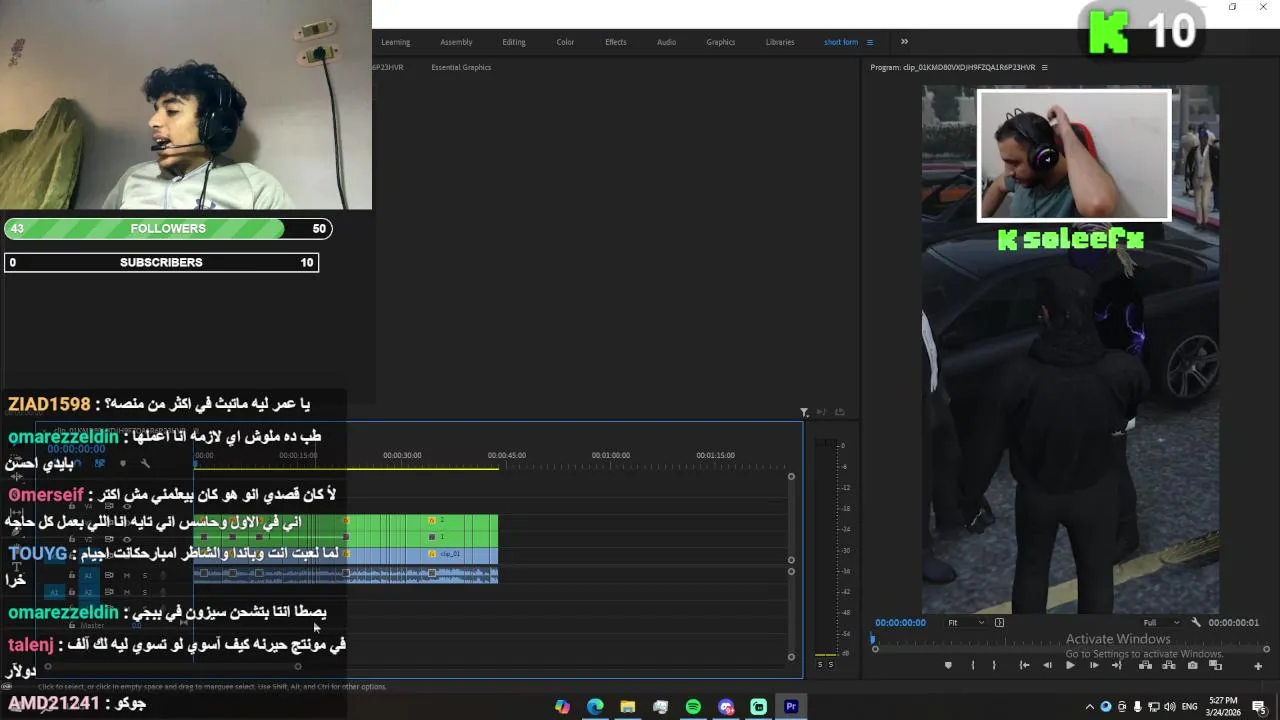Screen dimensions: 1280x720
Task: Click the Lift button
Action: click(1145, 665)
